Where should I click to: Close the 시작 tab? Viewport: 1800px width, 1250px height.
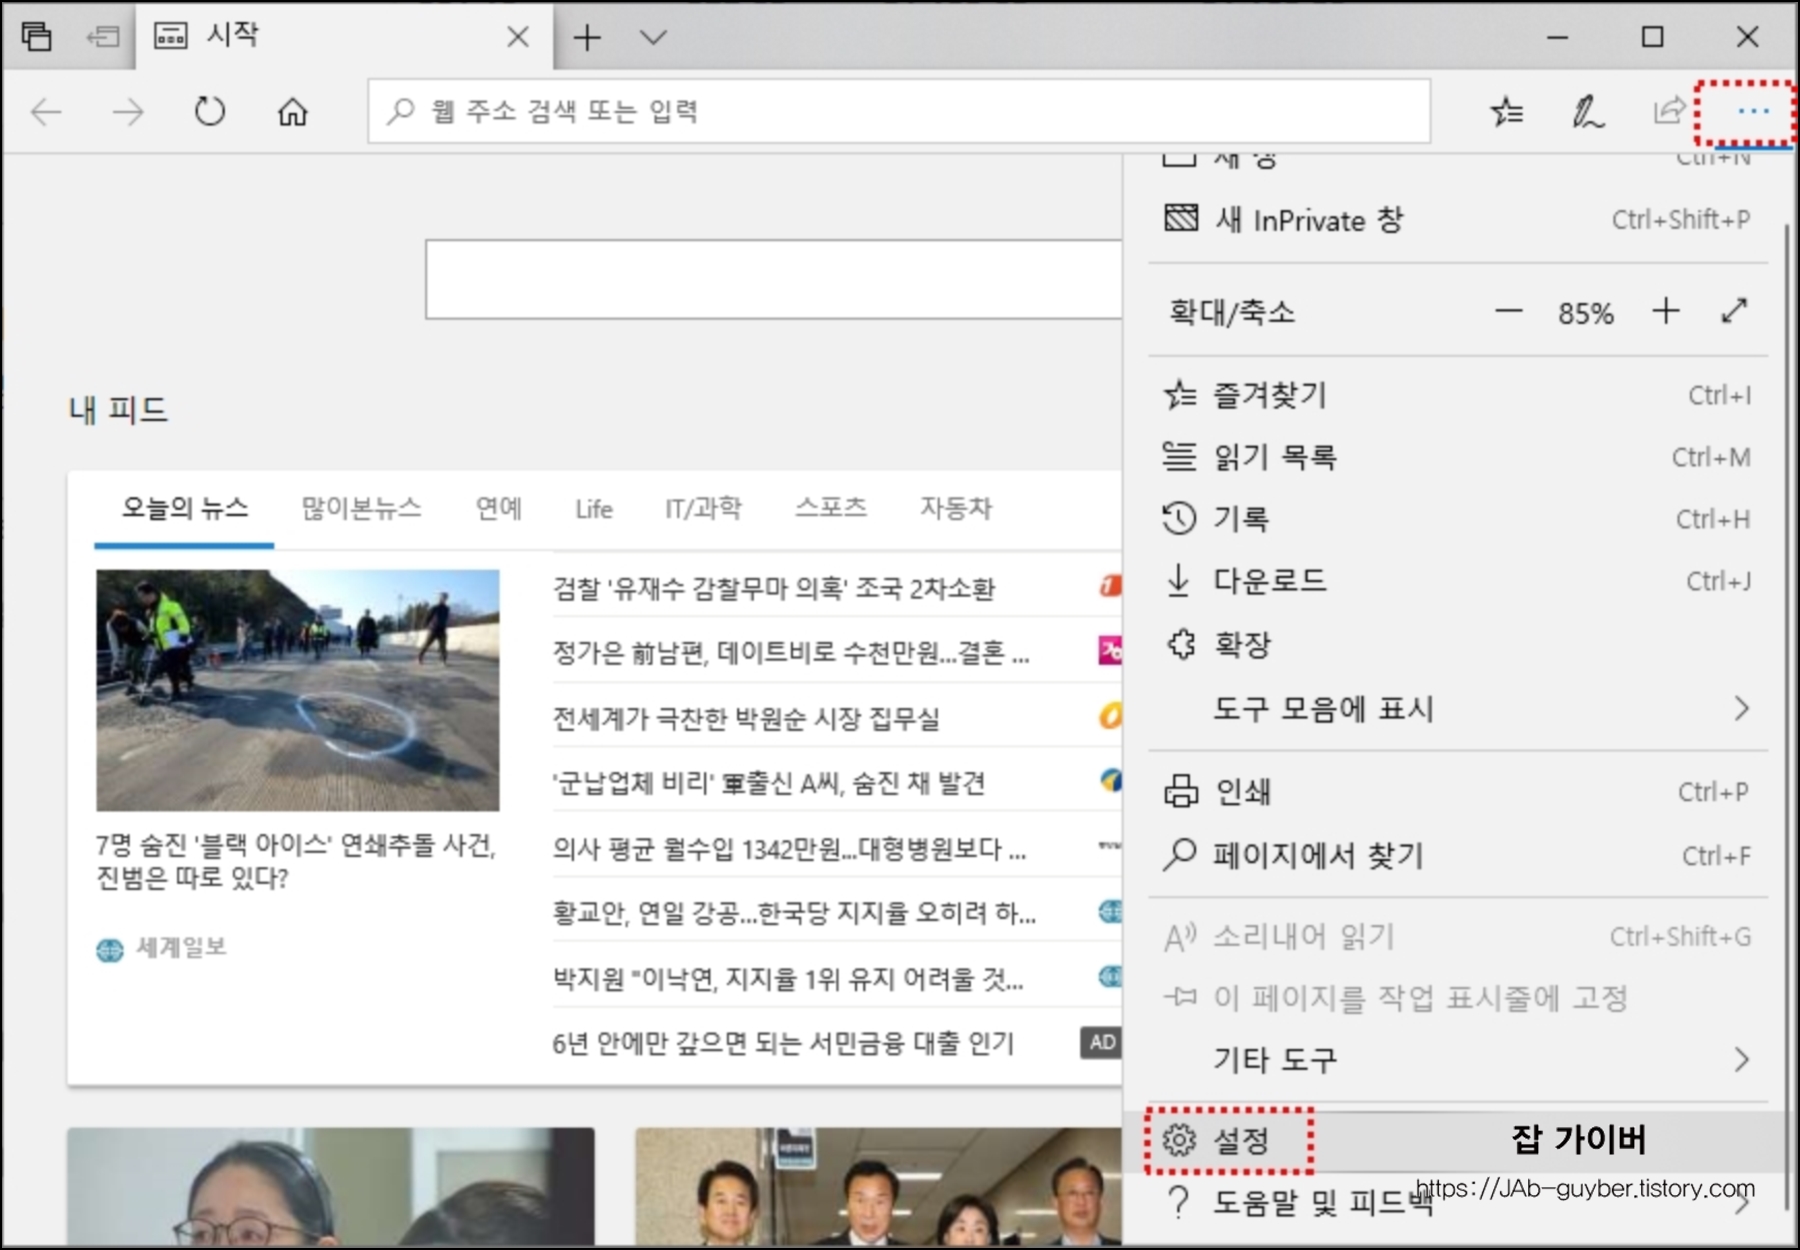pyautogui.click(x=518, y=37)
